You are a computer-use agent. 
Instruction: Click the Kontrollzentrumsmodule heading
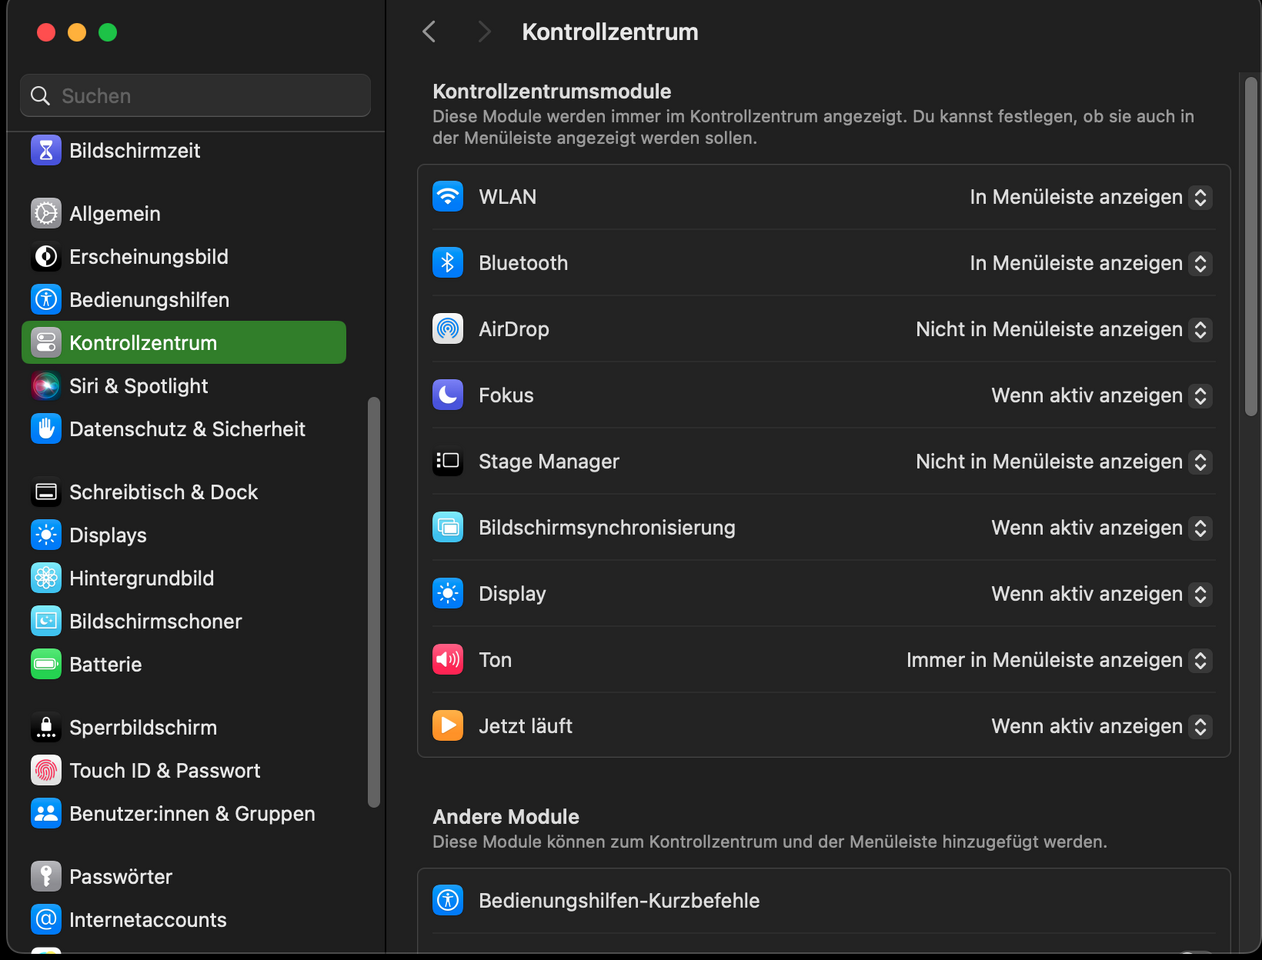[552, 91]
